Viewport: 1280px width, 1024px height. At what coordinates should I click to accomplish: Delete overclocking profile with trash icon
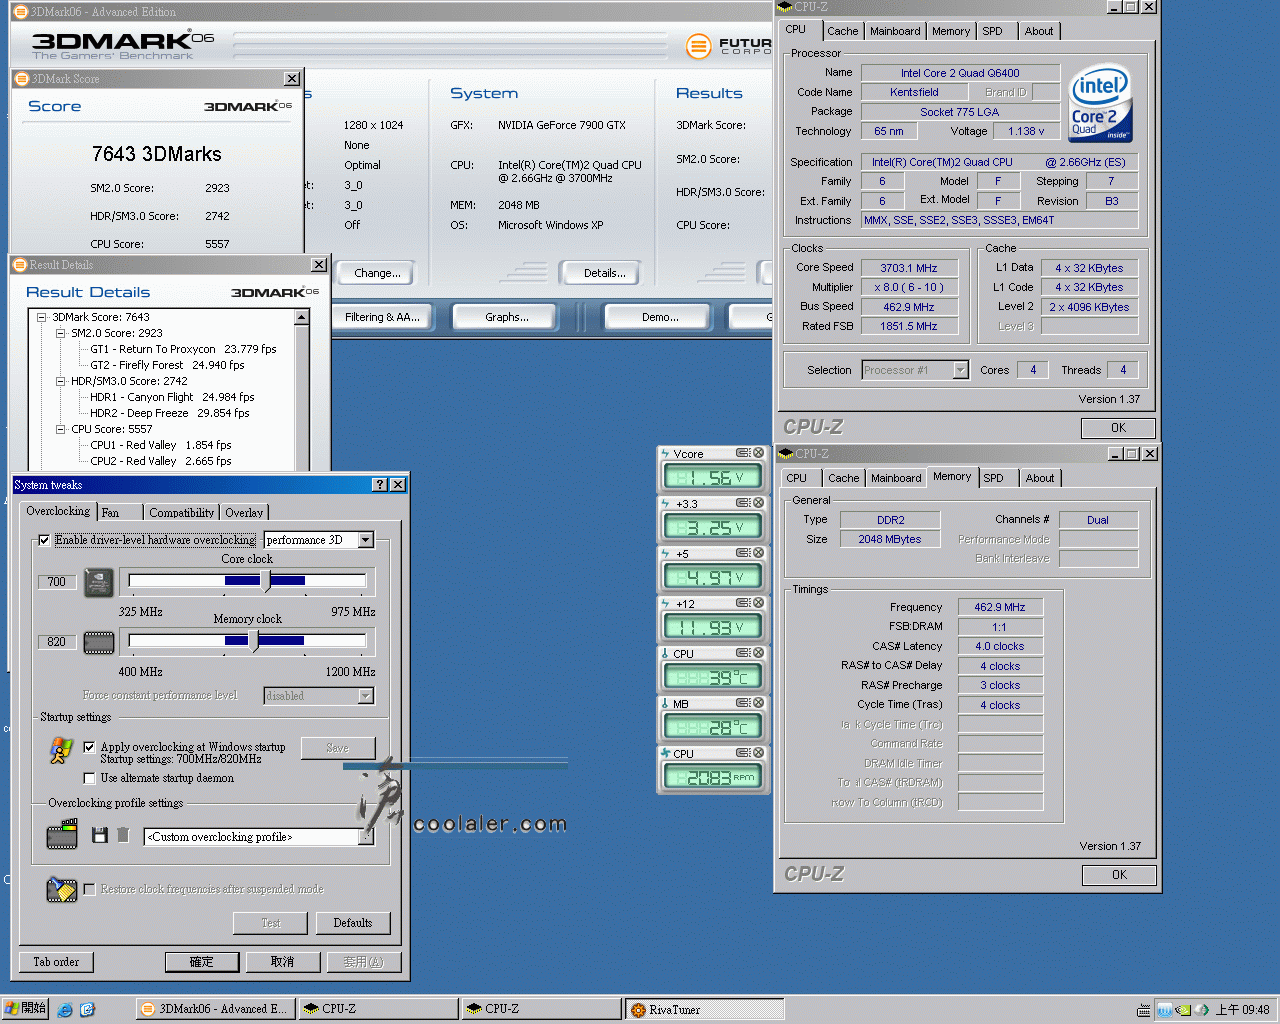point(123,835)
